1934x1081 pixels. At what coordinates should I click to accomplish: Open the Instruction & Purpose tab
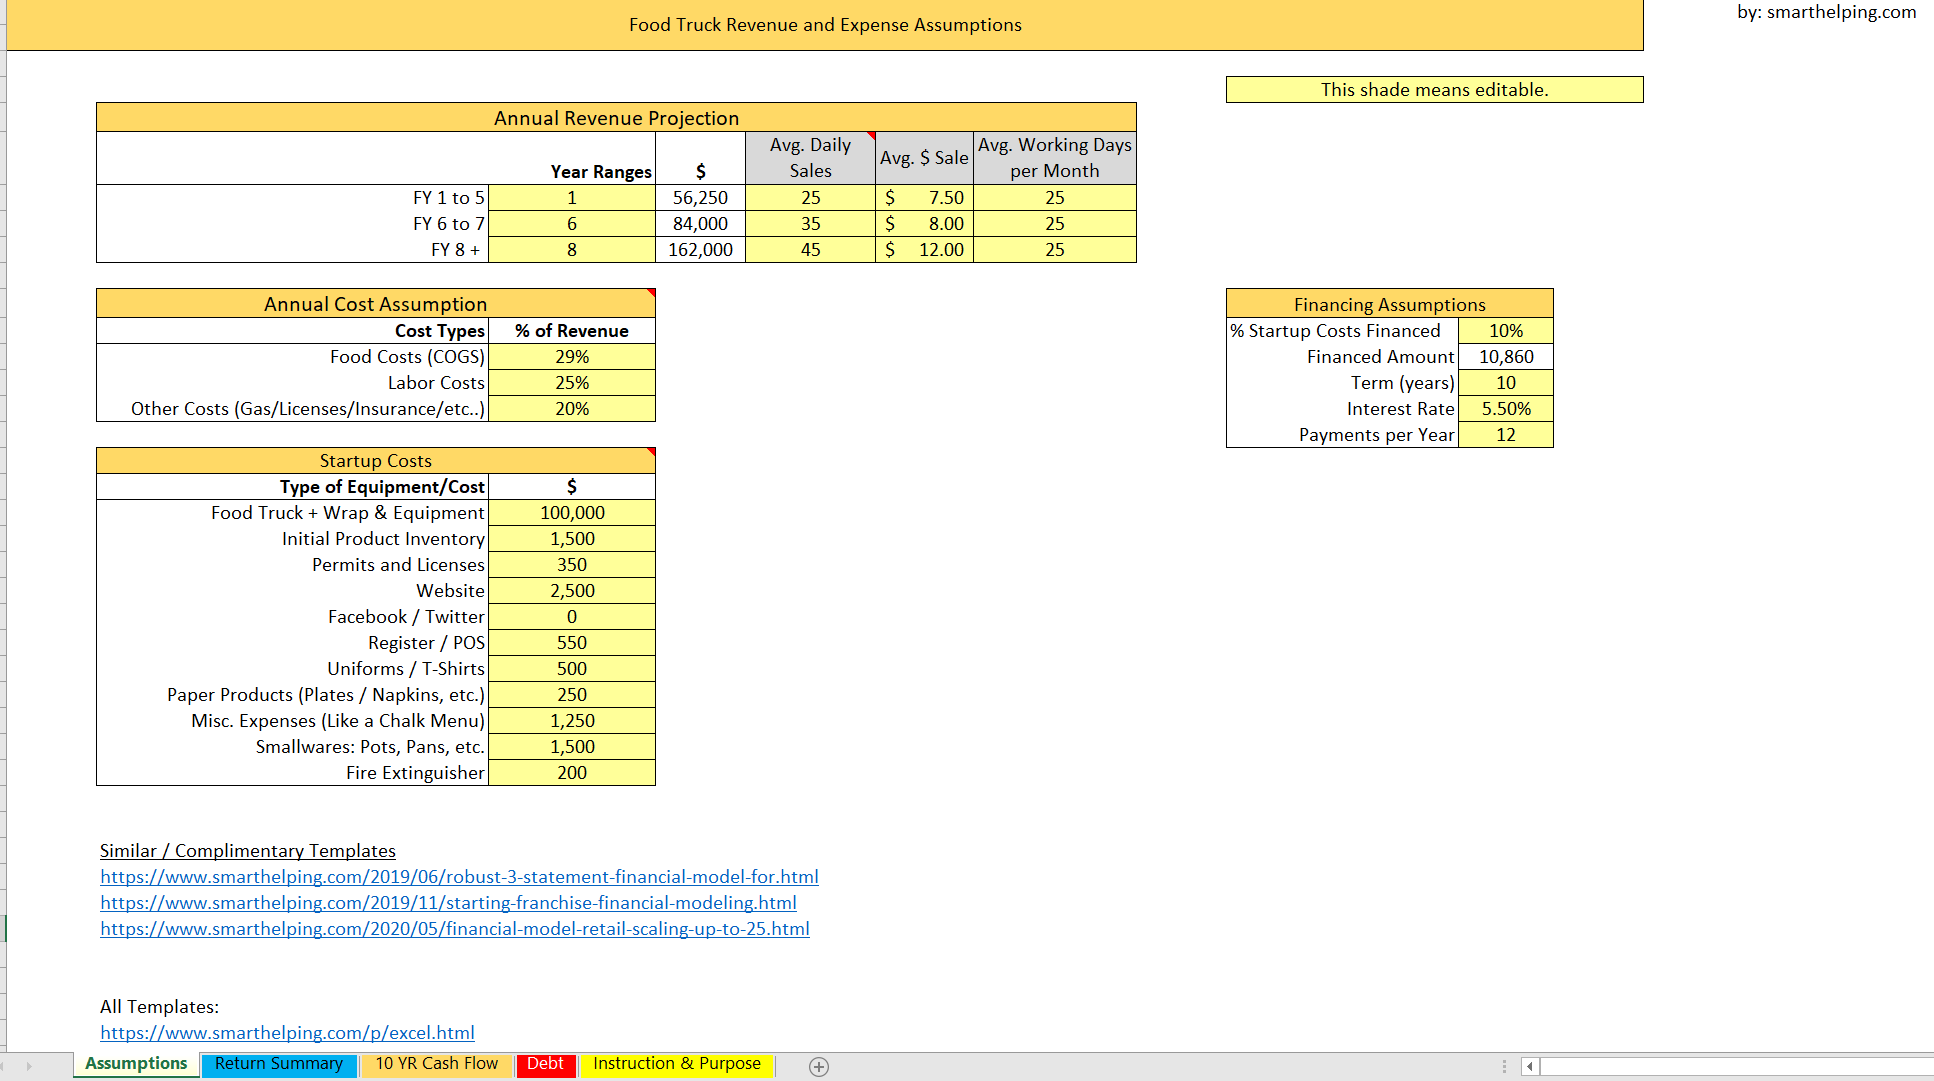tap(676, 1064)
